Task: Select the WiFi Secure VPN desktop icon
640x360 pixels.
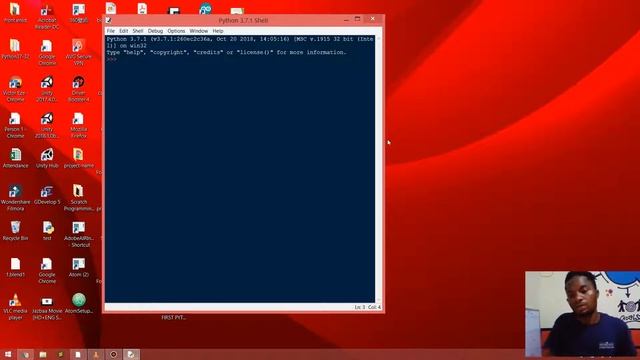Action: click(78, 53)
